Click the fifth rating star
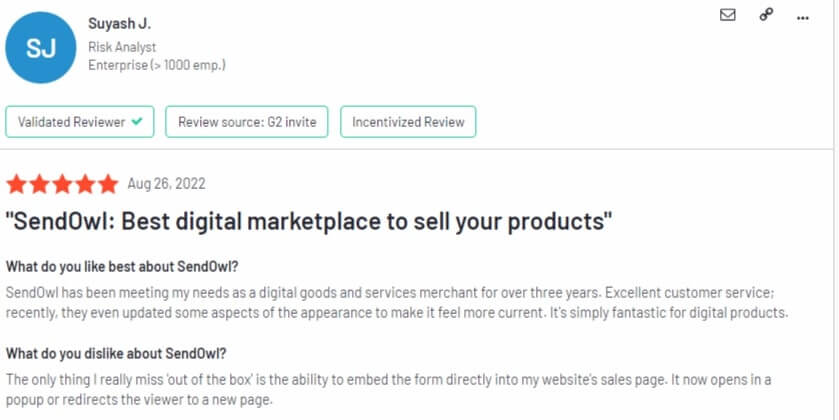Screen dimensions: 839x420 (108, 184)
